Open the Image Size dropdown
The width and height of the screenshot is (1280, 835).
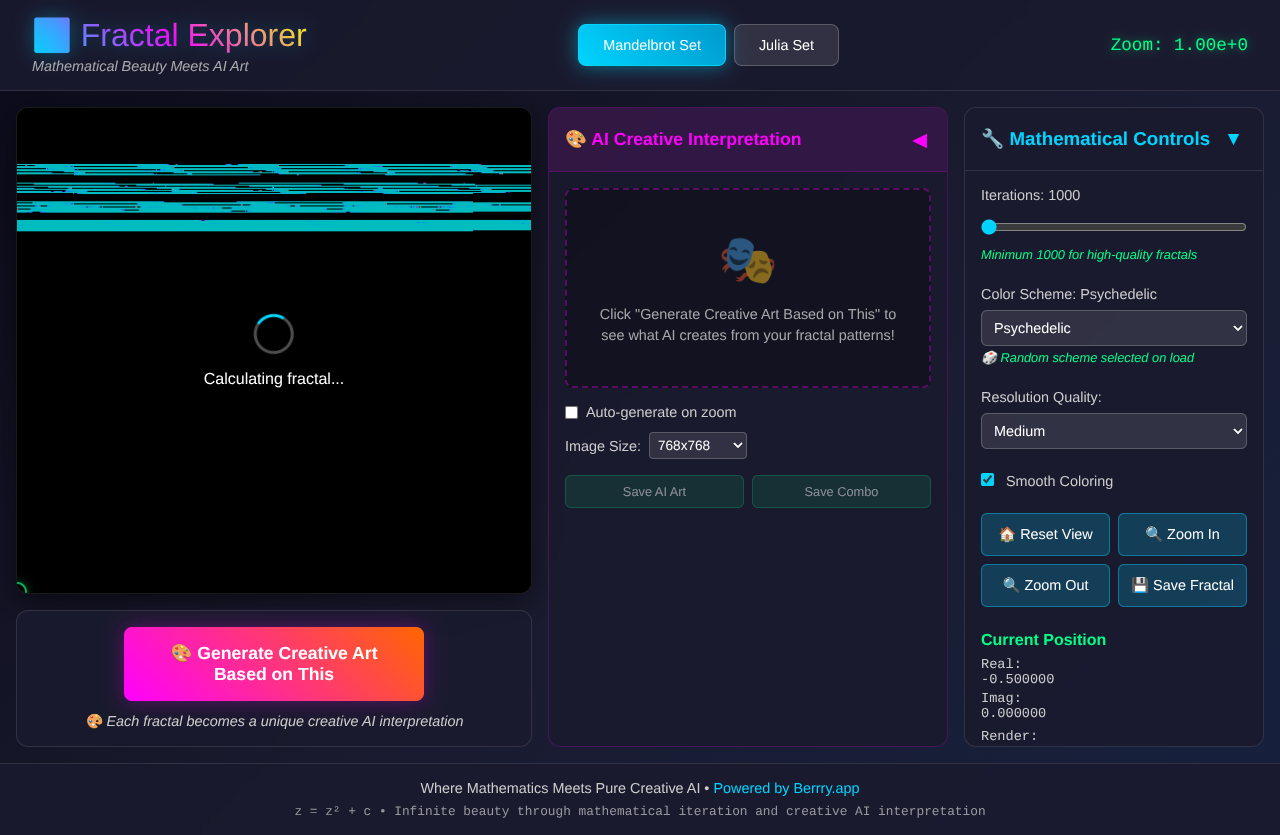[697, 445]
